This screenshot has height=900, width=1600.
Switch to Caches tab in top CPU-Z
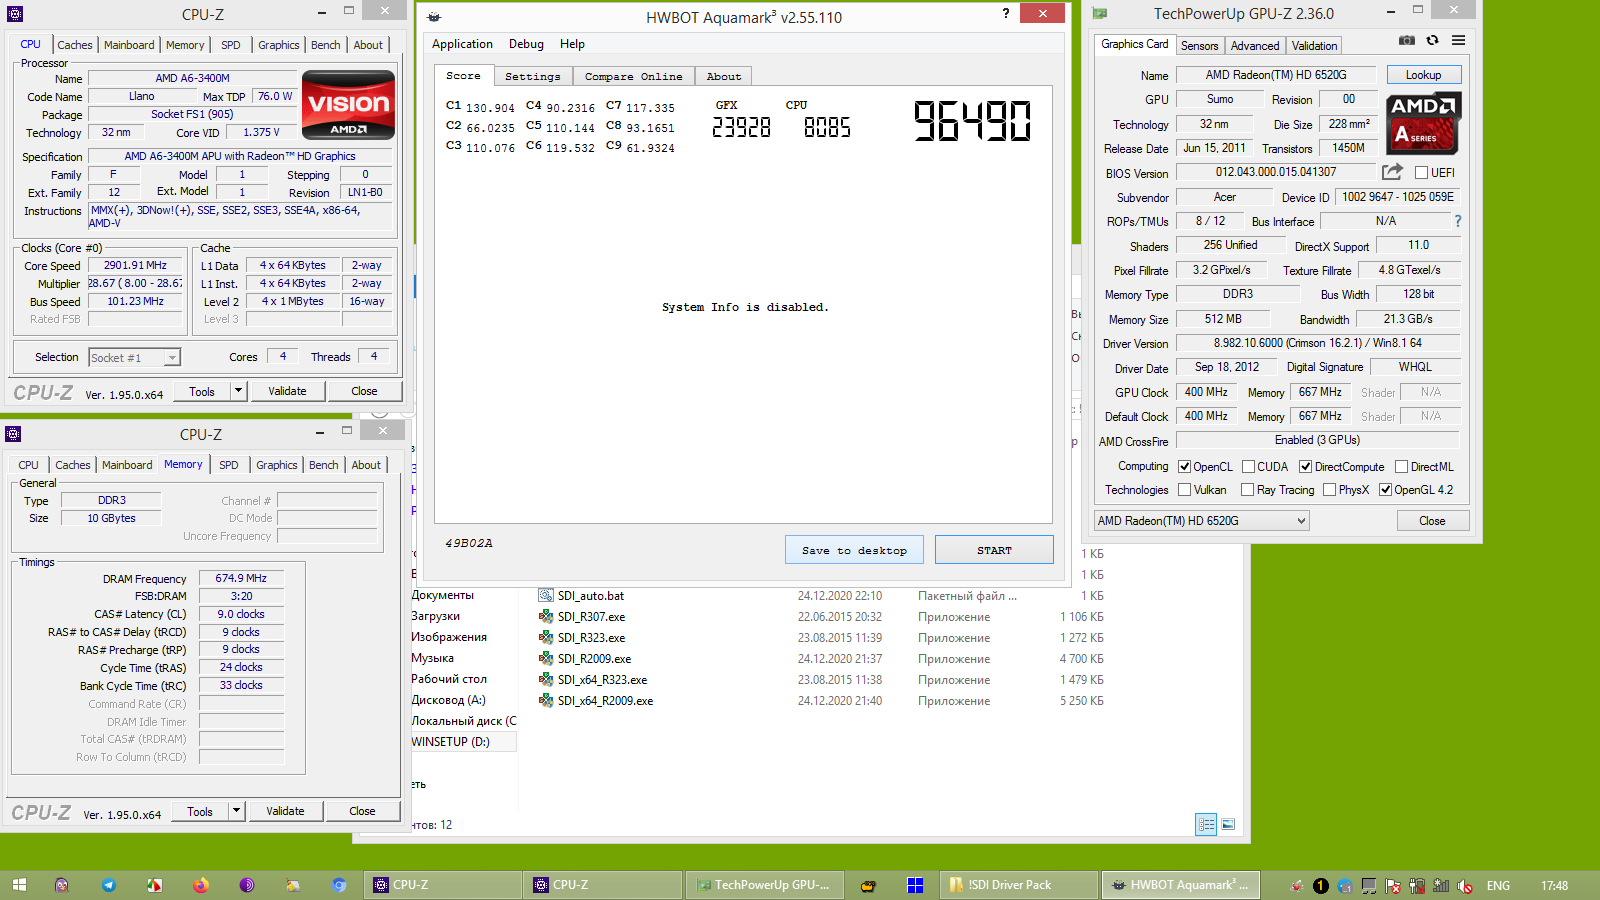tap(75, 45)
